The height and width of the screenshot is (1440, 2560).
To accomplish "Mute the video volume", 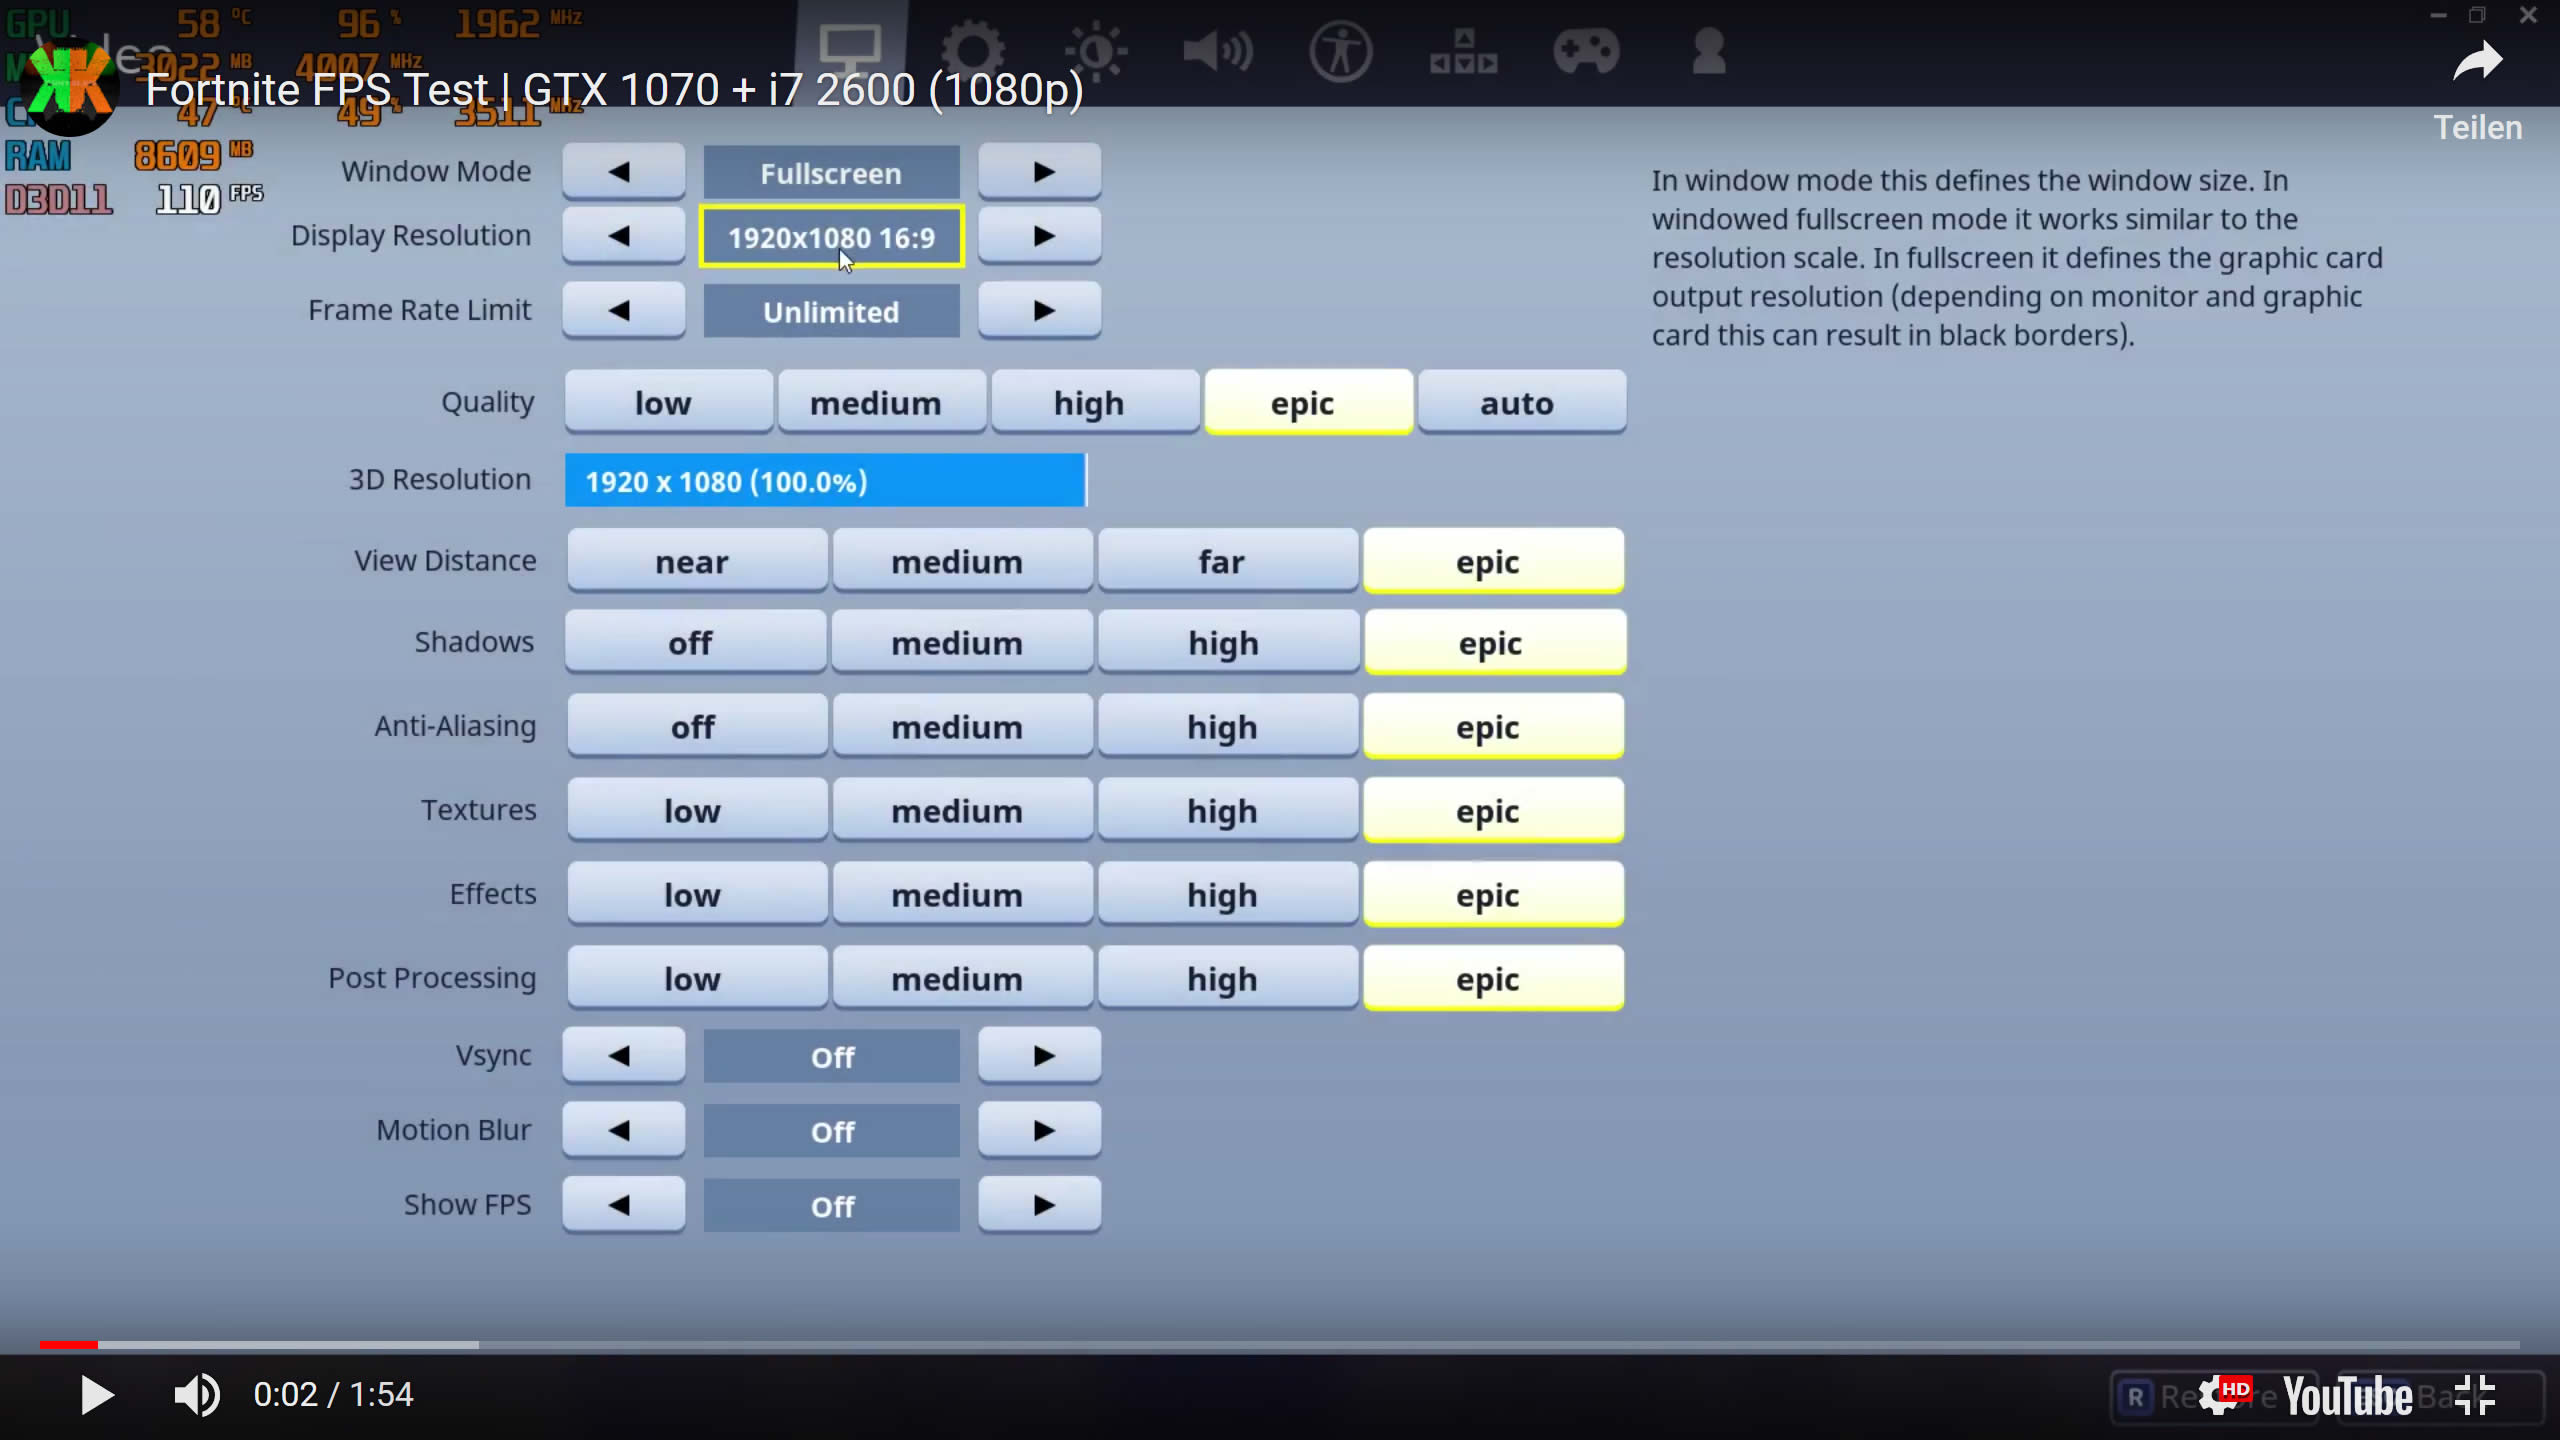I will [197, 1395].
